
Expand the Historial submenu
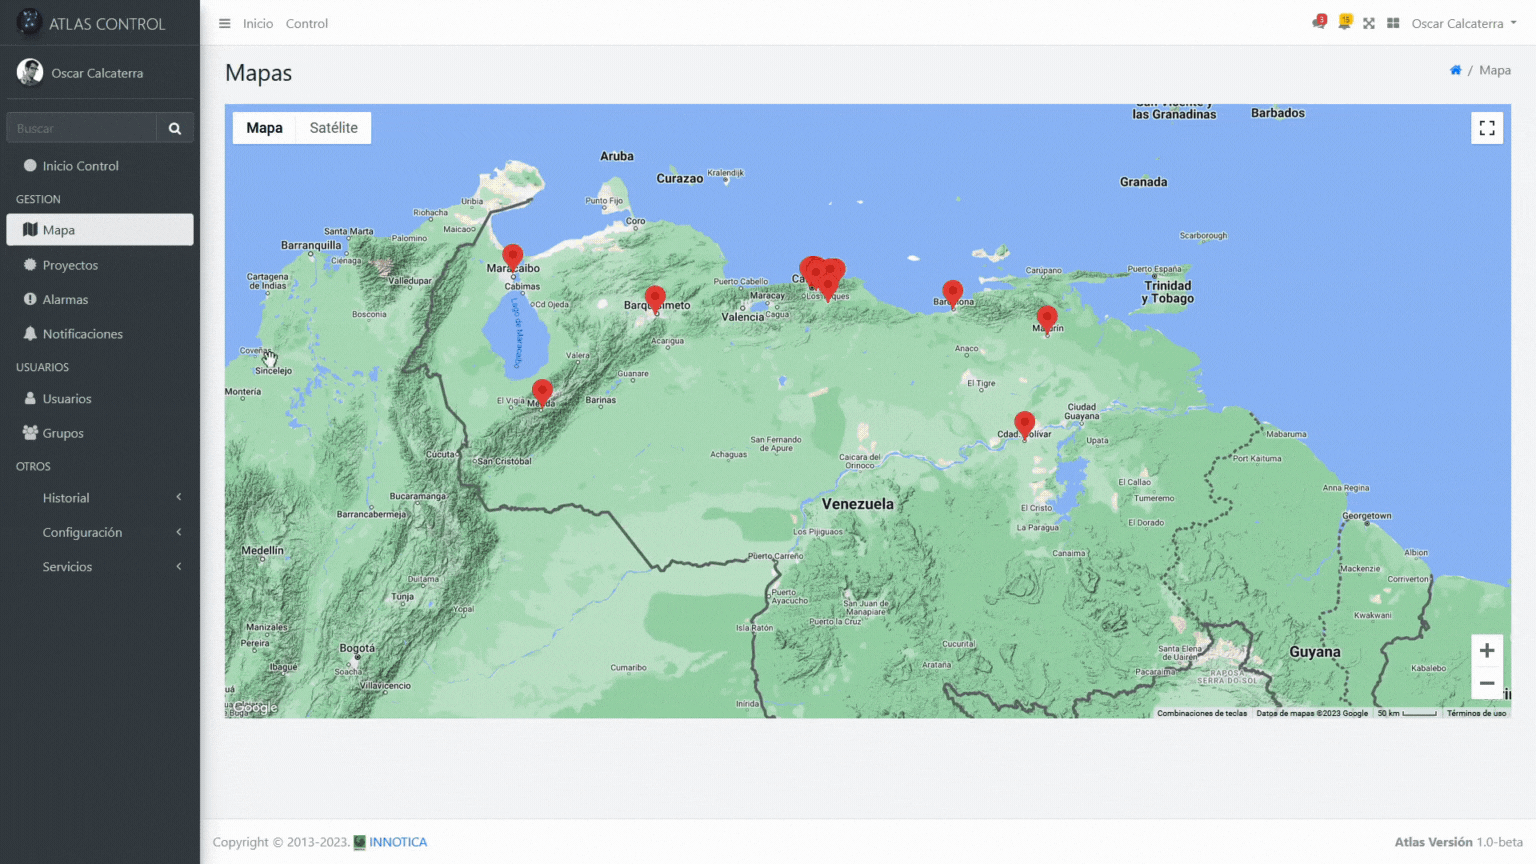pyautogui.click(x=100, y=498)
